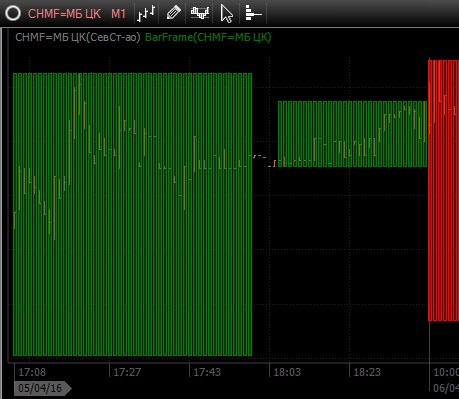Open the bar chart type selector icon

click(x=146, y=13)
